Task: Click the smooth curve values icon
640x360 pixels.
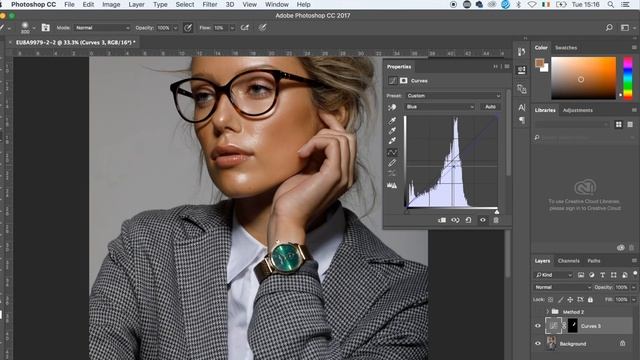Action: pos(392,173)
